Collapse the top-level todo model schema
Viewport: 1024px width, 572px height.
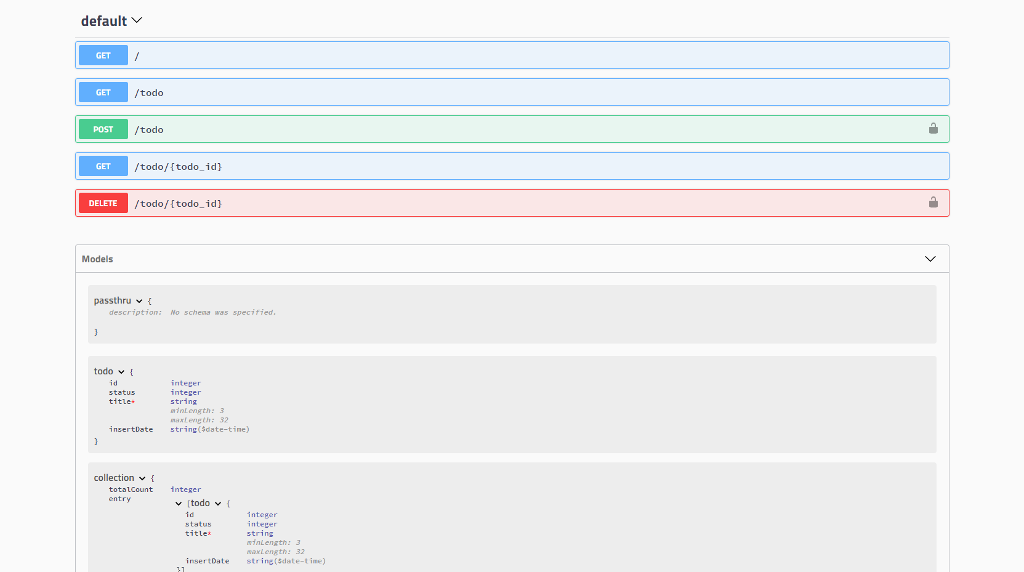121,372
